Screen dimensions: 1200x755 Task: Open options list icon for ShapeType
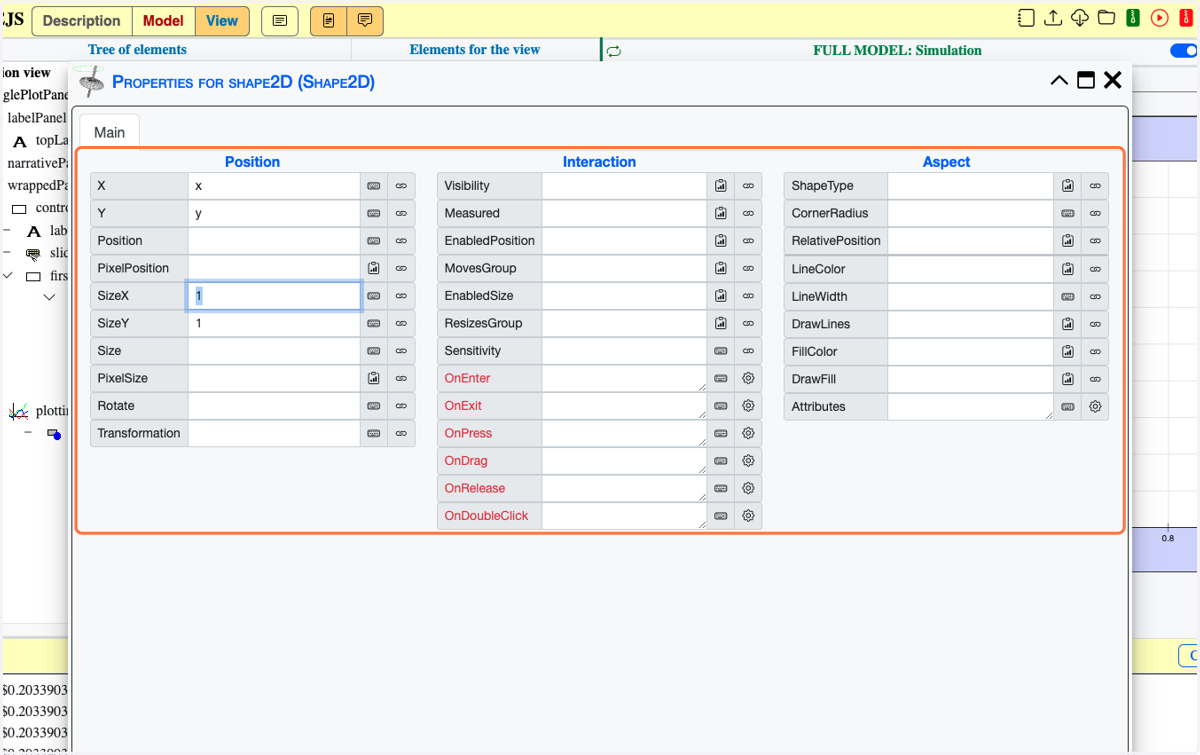(x=1068, y=186)
